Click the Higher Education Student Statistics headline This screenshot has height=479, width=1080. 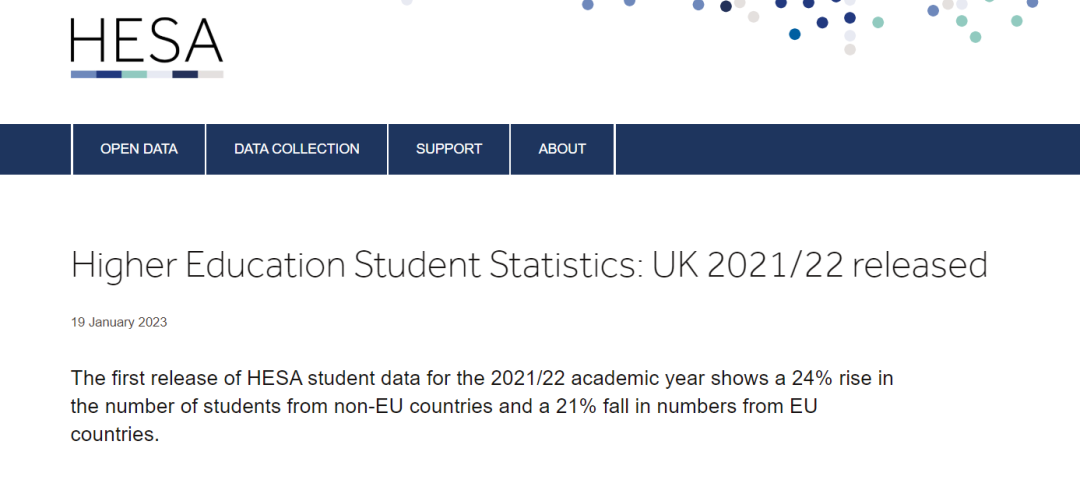(x=529, y=265)
